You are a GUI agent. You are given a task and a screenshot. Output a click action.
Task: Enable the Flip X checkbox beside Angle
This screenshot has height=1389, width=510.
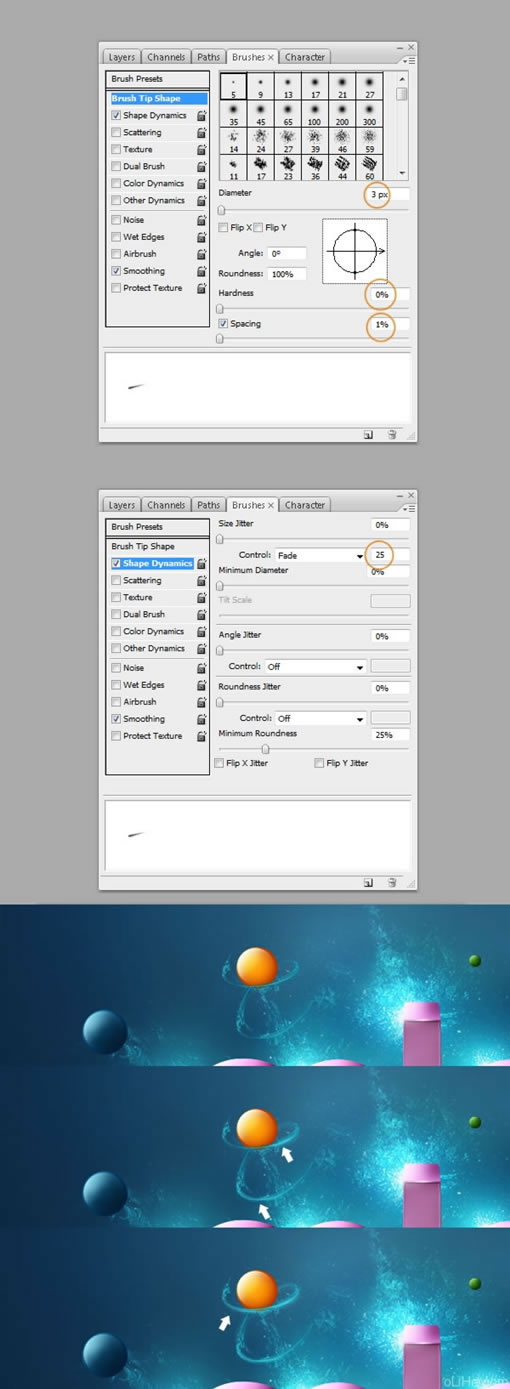(x=224, y=228)
